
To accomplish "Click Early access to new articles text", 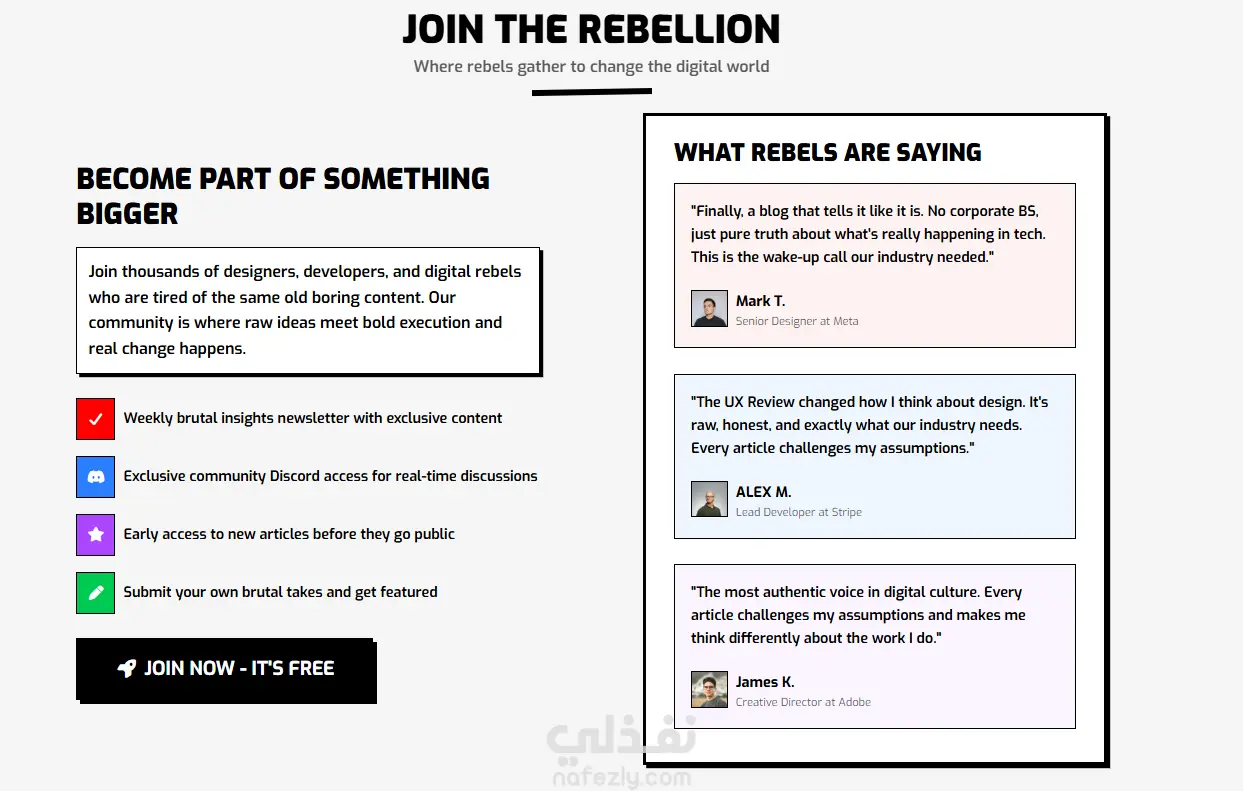I will (289, 534).
